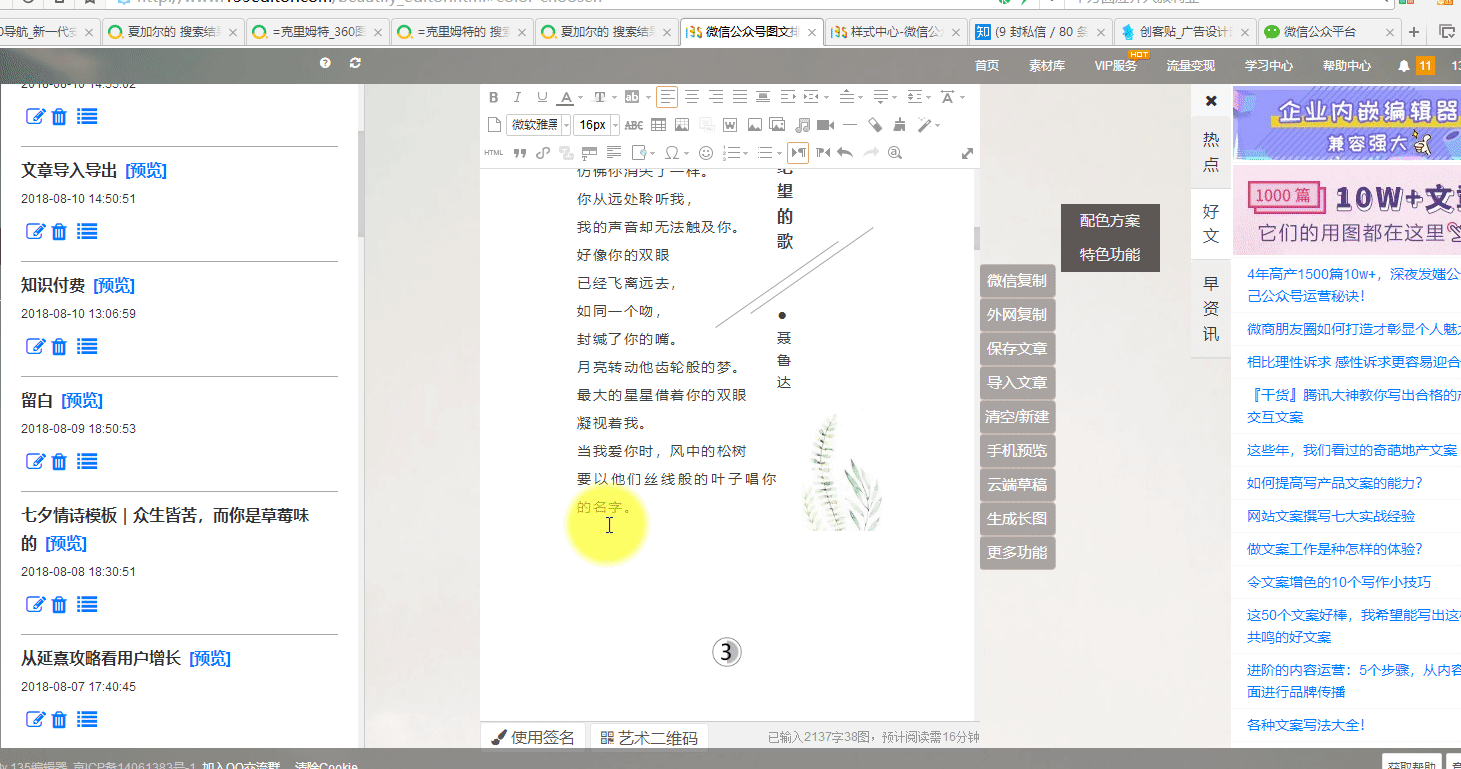Clear formatting with the eraser tool
This screenshot has width=1461, height=769.
pyautogui.click(x=875, y=125)
